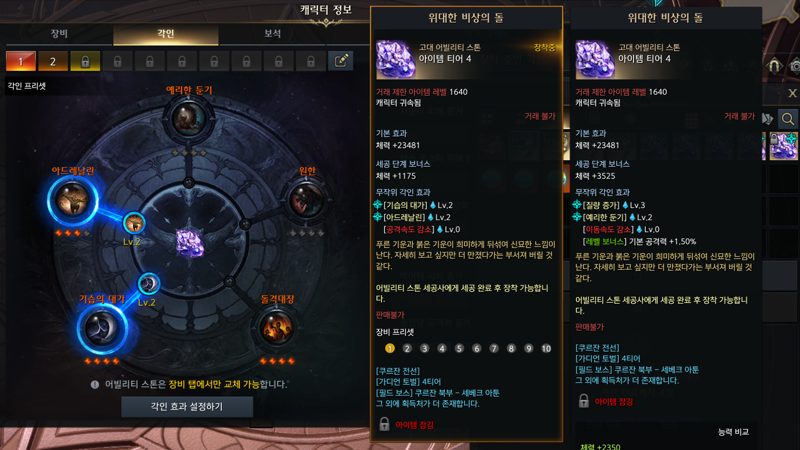
Task: Open the preset edit pencil icon
Action: 341,61
